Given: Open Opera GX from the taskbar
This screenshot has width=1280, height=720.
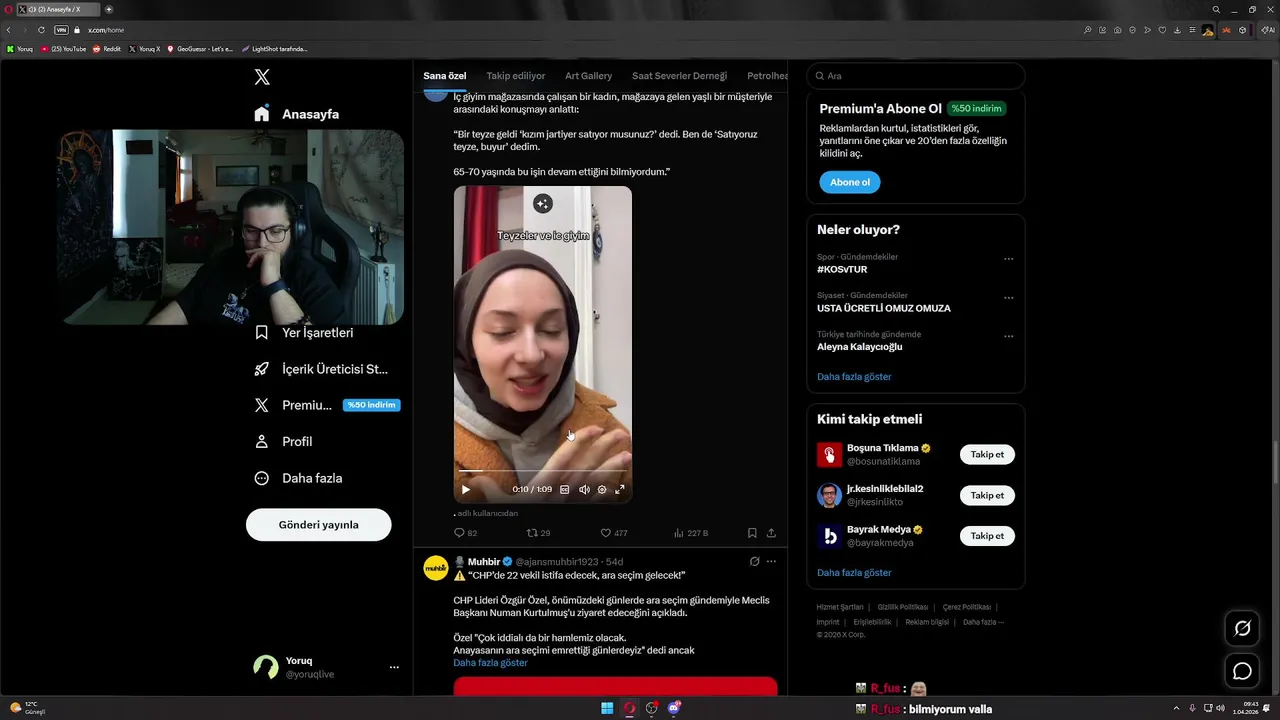Looking at the screenshot, I should pos(630,708).
